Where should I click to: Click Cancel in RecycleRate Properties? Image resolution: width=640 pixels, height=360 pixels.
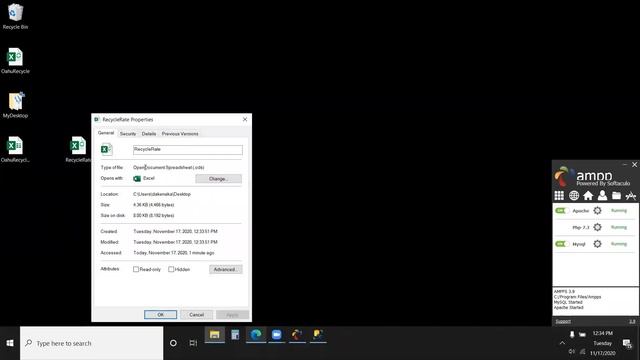tap(196, 315)
